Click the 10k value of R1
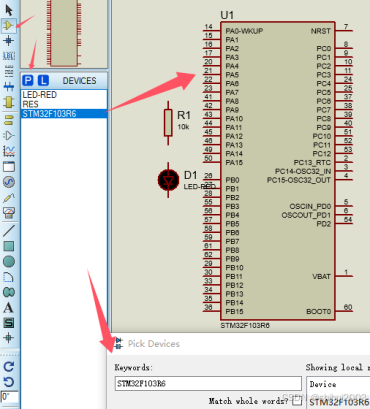 click(x=183, y=127)
